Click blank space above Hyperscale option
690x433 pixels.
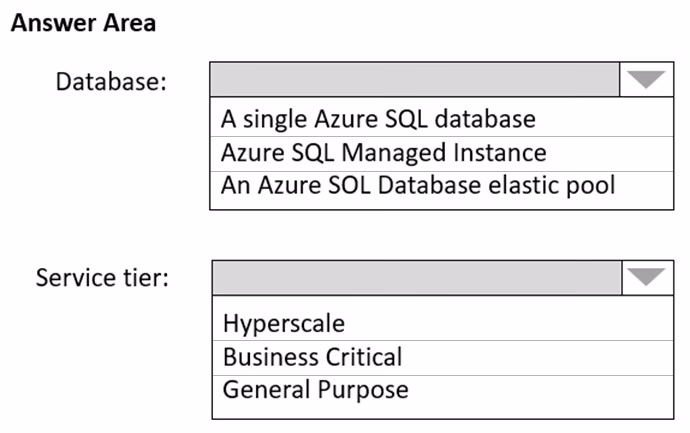[x=443, y=302]
